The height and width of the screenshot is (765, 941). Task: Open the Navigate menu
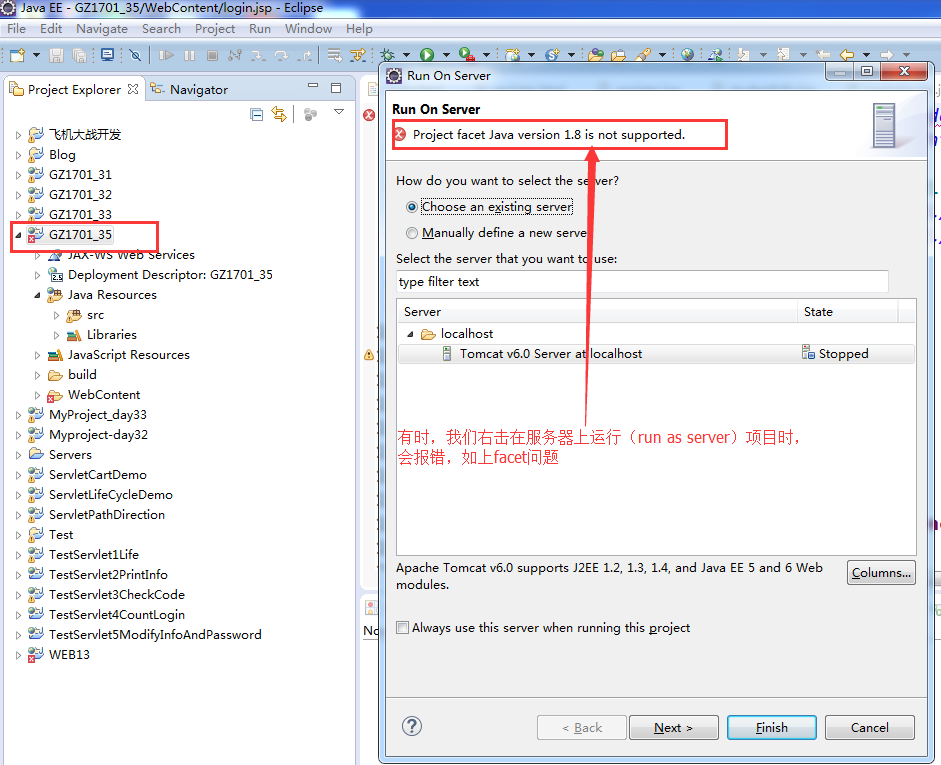(102, 29)
